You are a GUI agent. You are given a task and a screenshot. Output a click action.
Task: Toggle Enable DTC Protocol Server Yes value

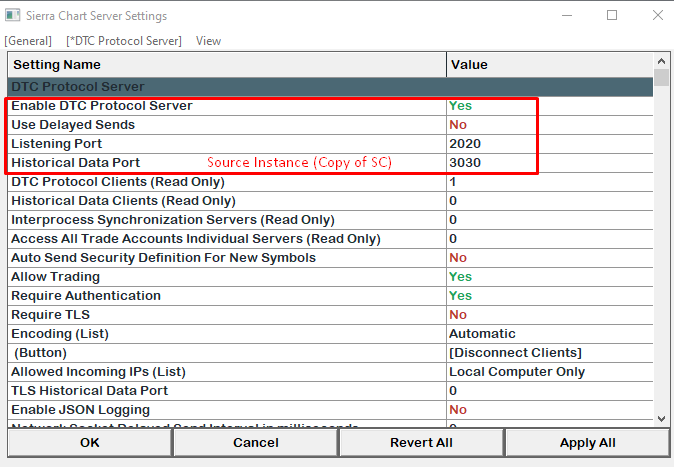pyautogui.click(x=460, y=106)
